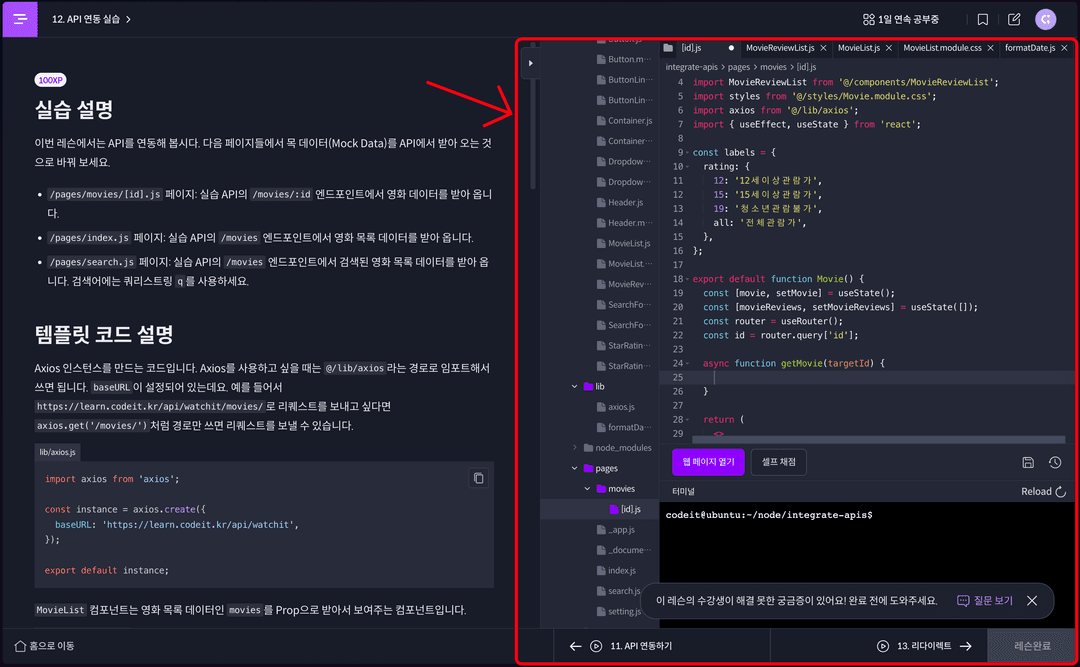Screen dimensions: 1080x667
Task: Place cursor on empty line 25
Action: [883, 378]
